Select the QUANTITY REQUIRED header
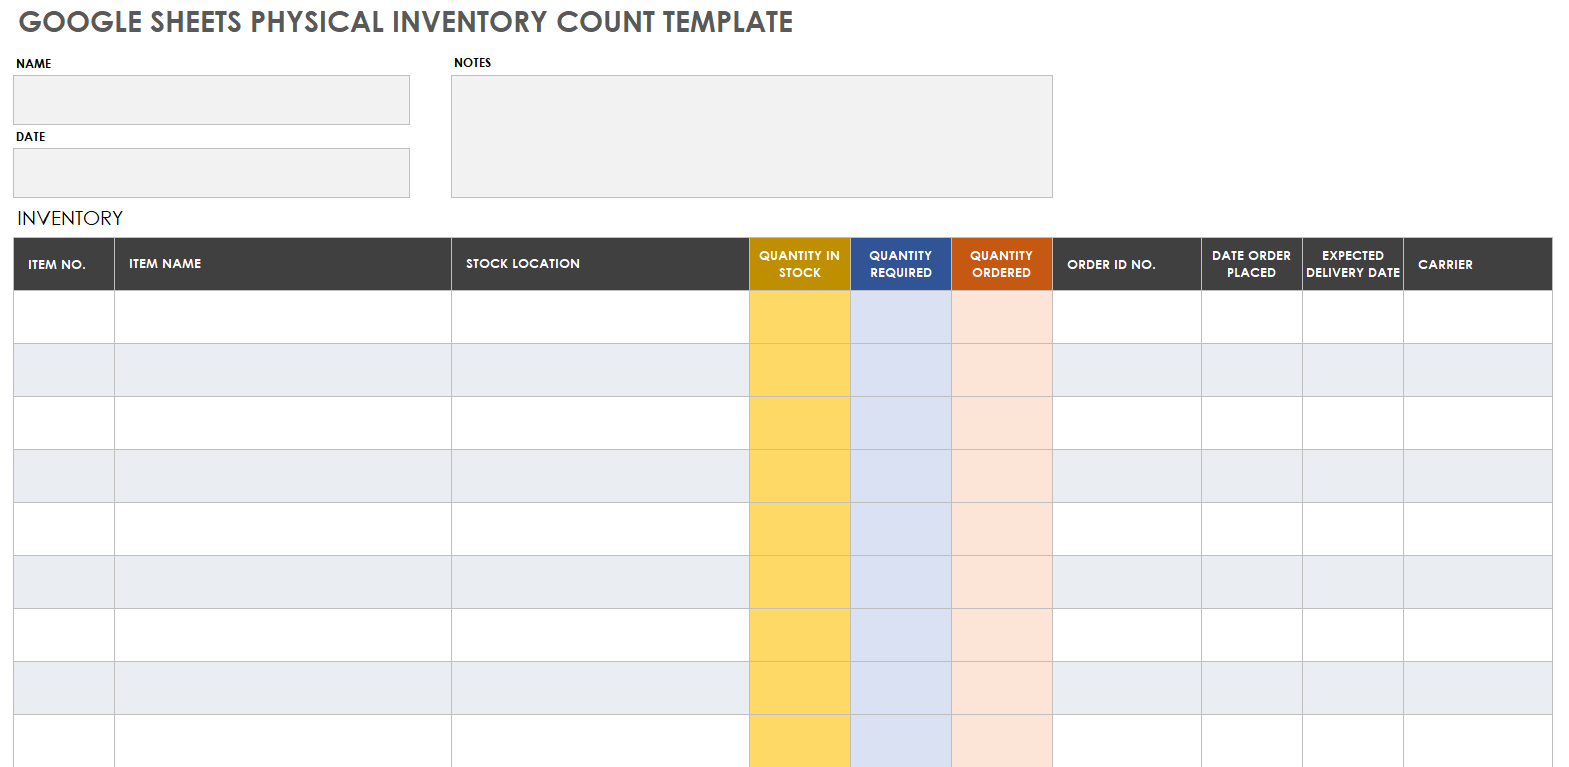Screen dimensions: 1569x767 tap(901, 264)
